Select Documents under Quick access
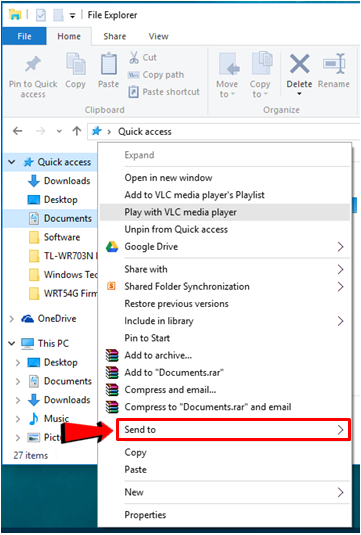361x535 pixels. pyautogui.click(x=68, y=218)
